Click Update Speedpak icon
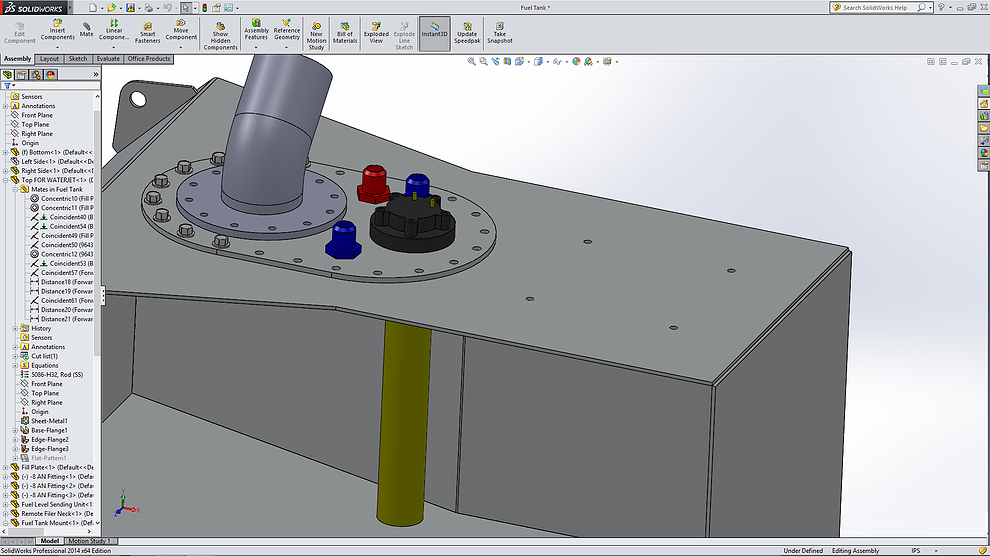Screen dimensions: 990x556 click(467, 32)
